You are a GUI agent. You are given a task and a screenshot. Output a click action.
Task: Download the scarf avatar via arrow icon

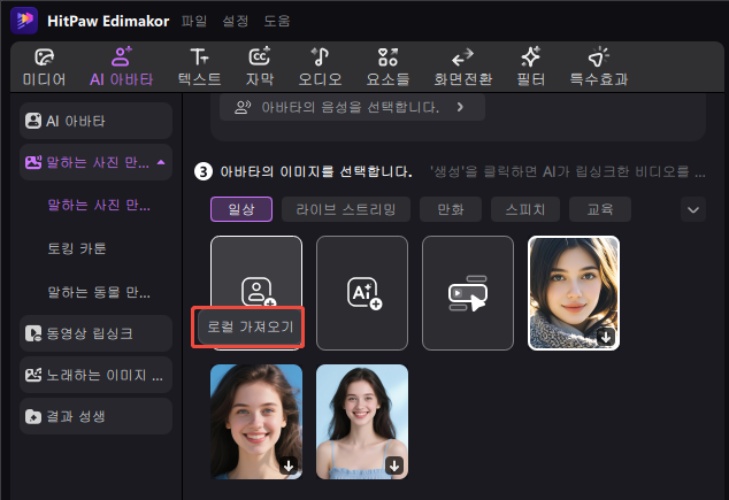point(606,337)
